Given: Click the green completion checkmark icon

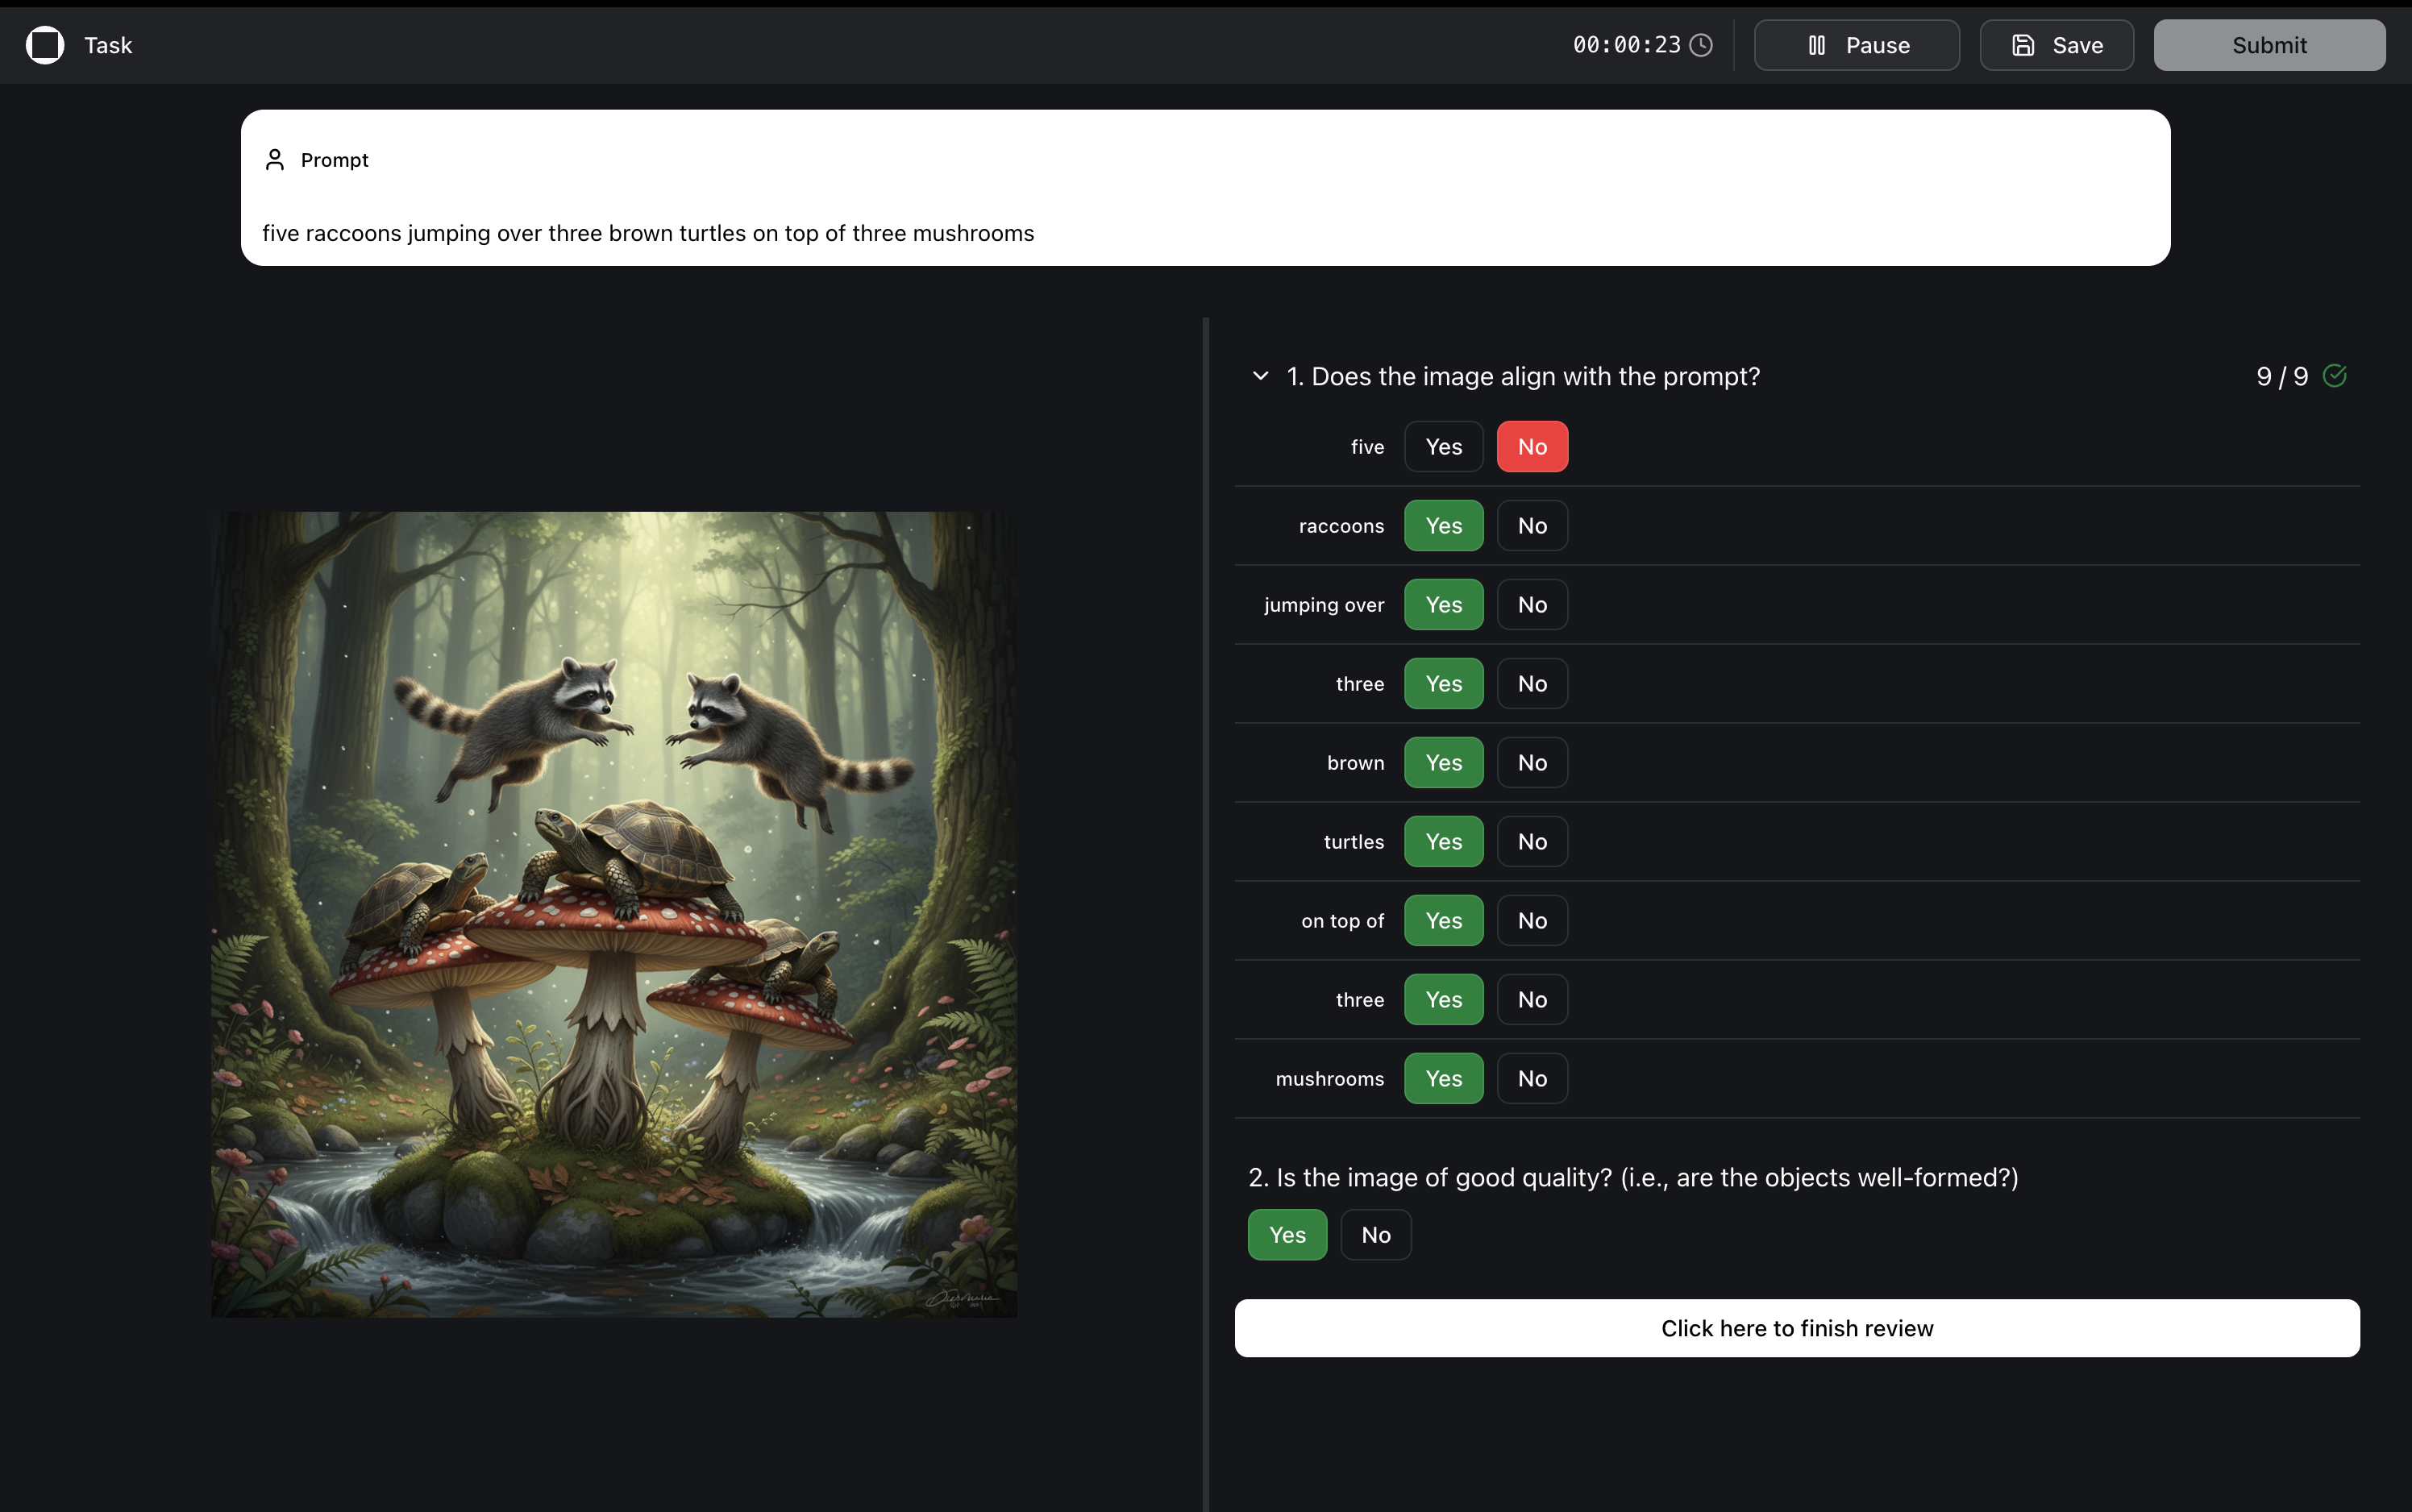Looking at the screenshot, I should [2335, 376].
